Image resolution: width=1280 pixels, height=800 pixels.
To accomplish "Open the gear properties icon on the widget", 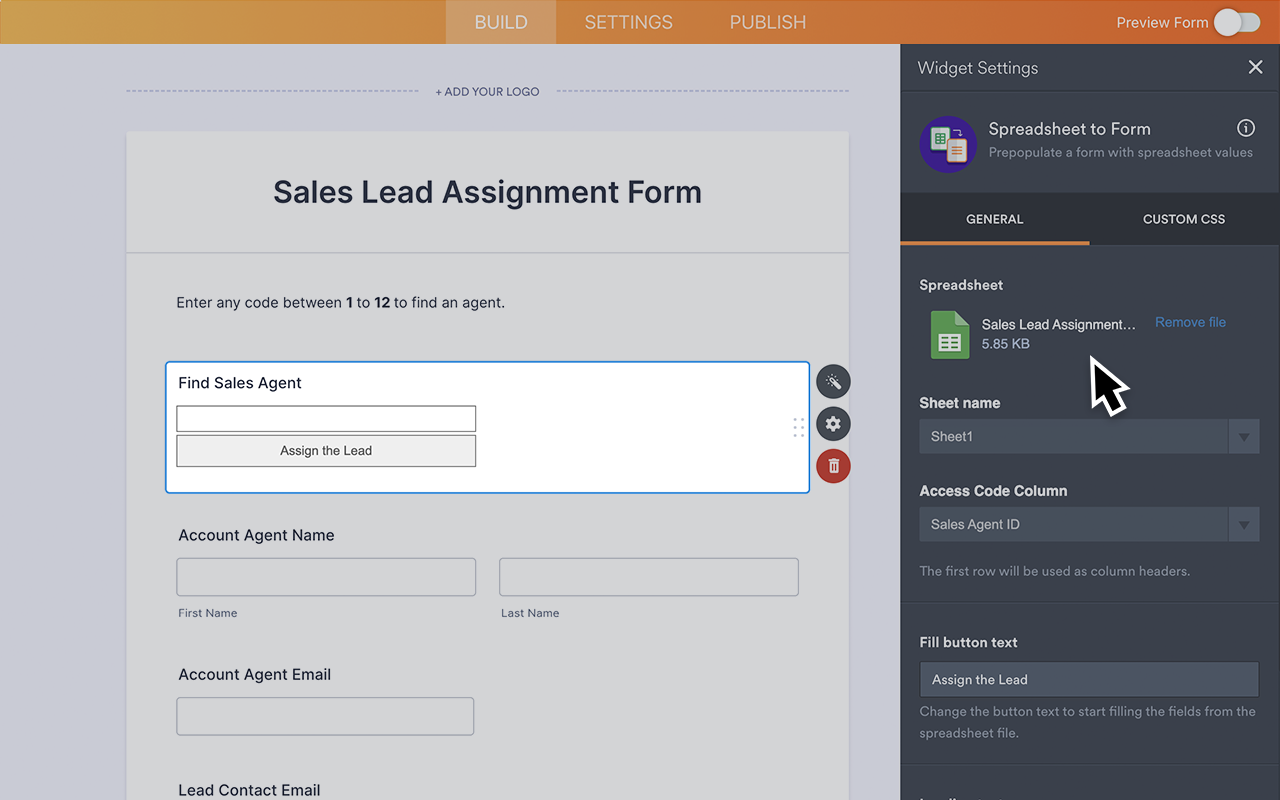I will pos(833,423).
